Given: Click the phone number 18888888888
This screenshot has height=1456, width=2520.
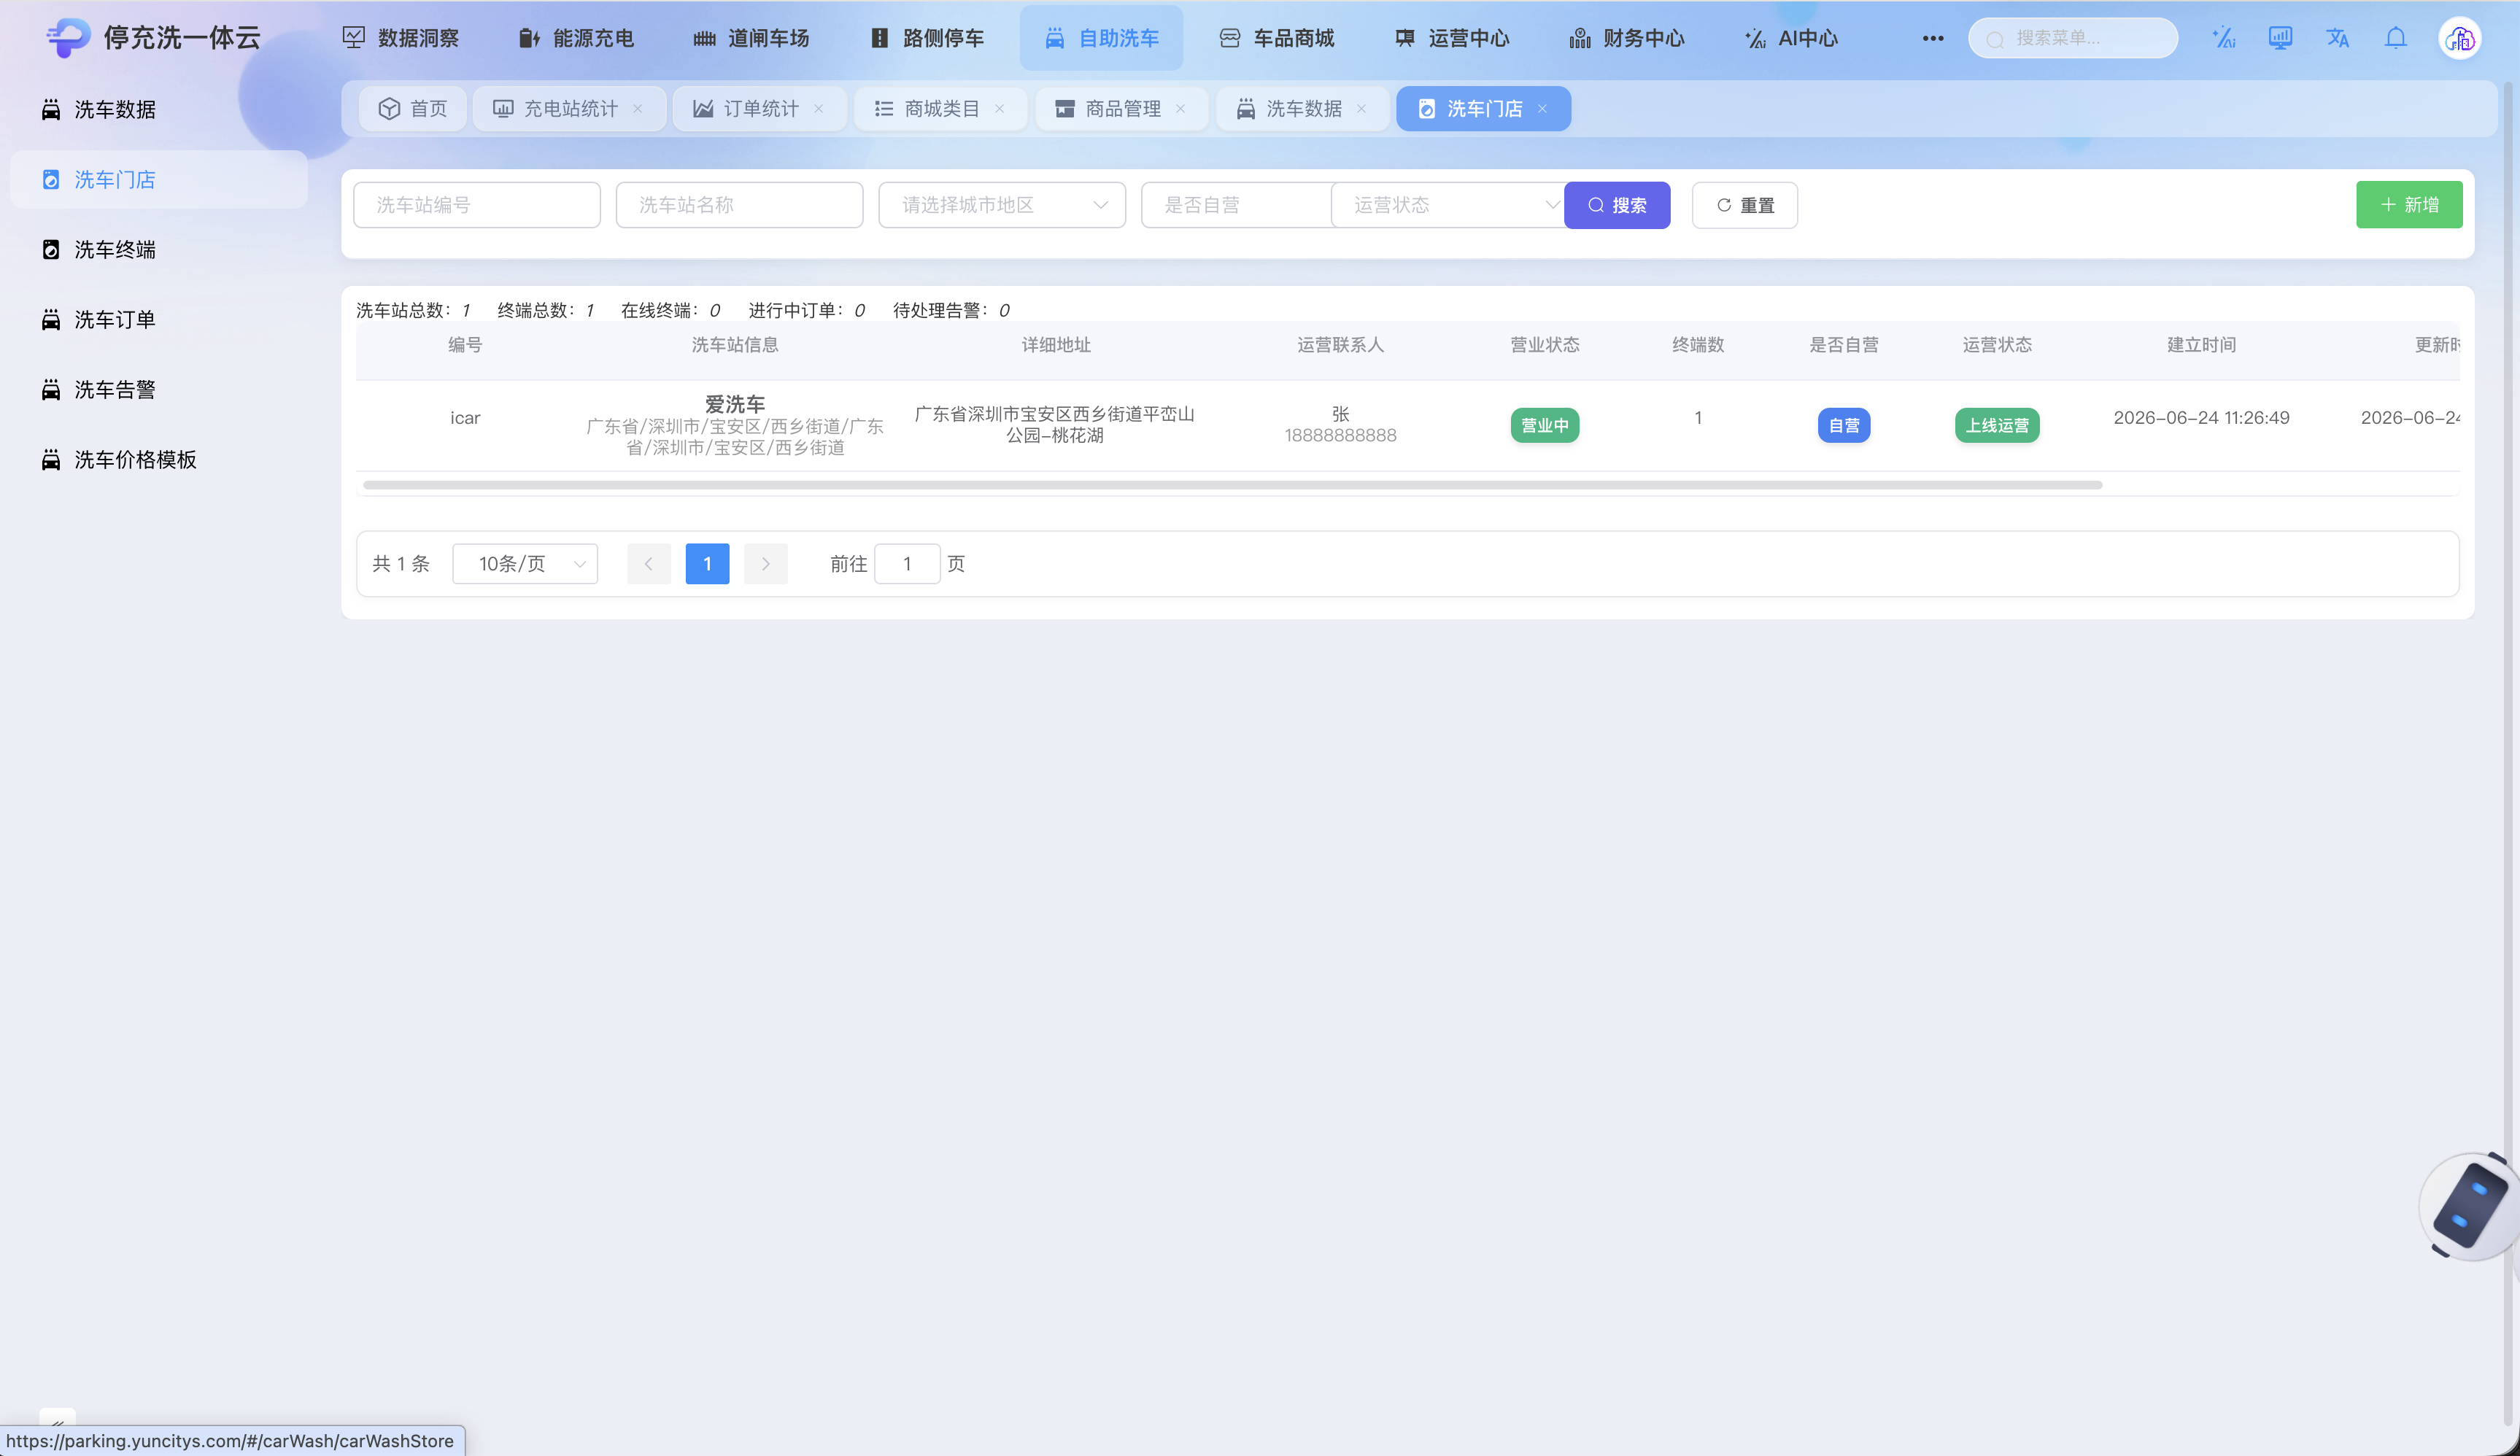Looking at the screenshot, I should coord(1340,435).
